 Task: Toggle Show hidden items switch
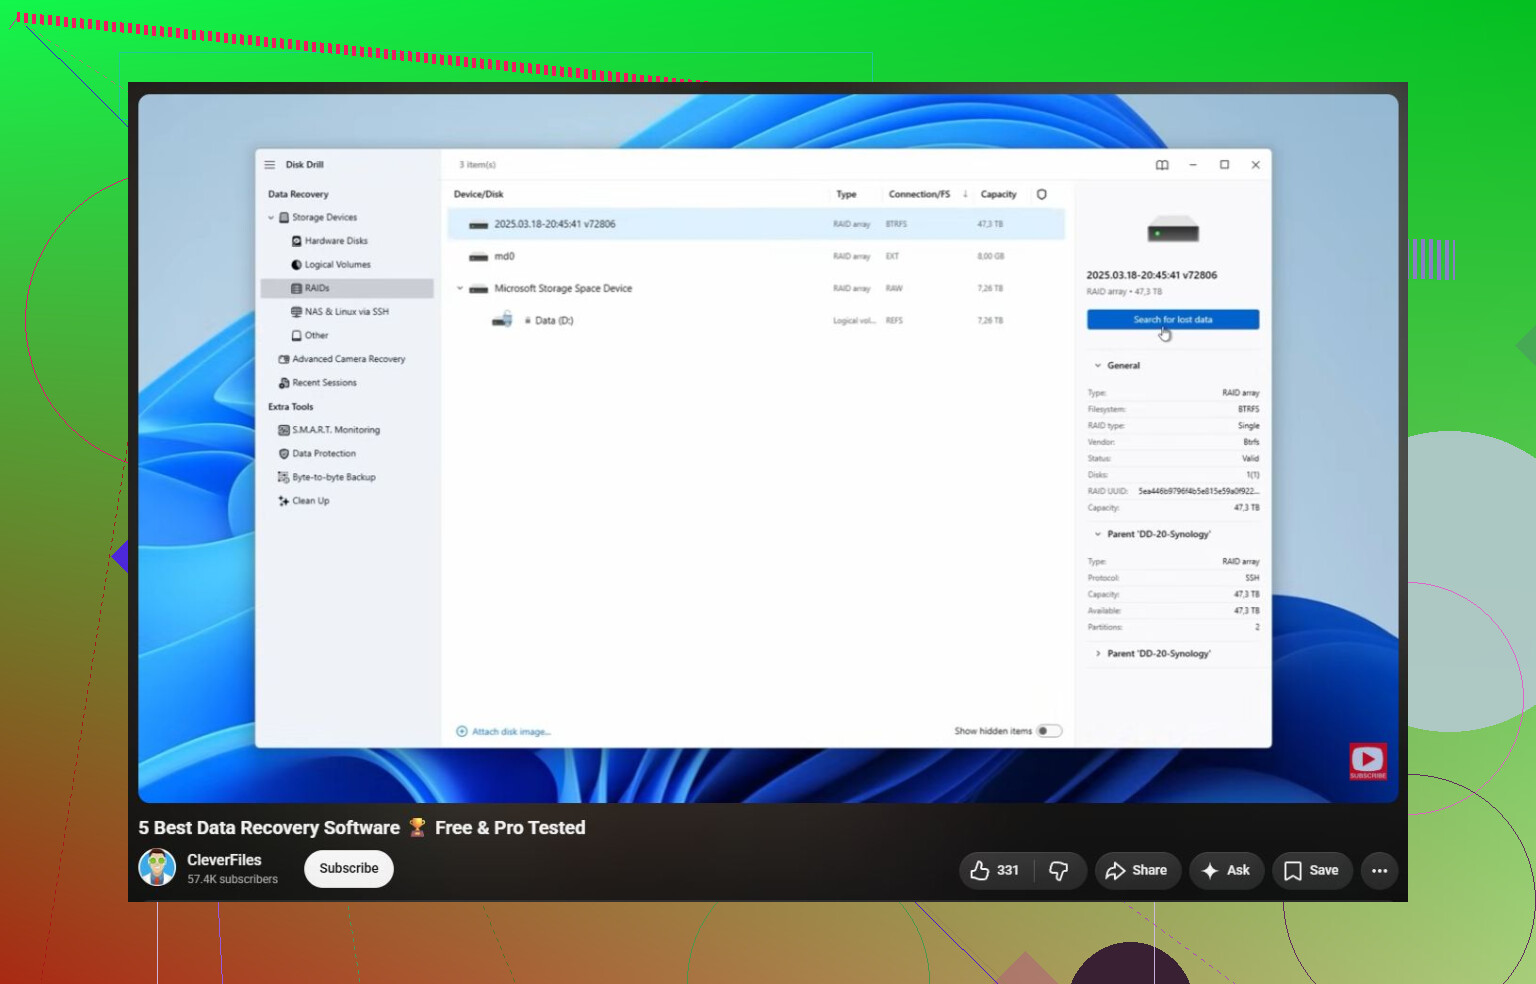(1048, 731)
